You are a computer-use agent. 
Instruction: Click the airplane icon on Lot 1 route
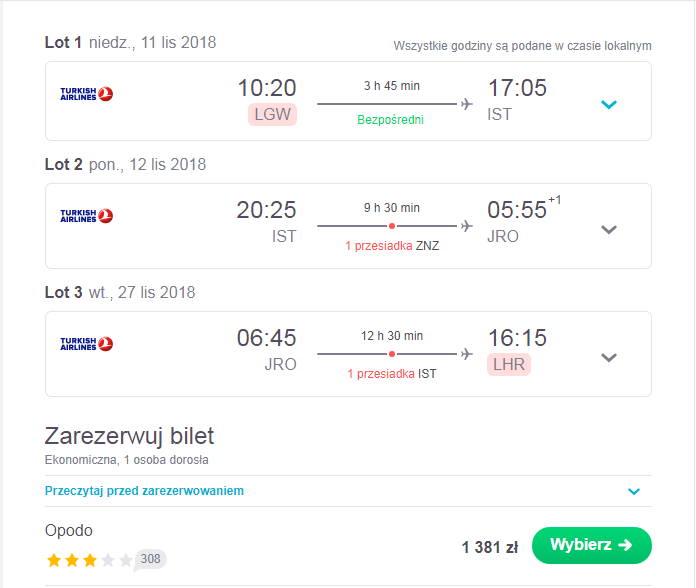467,104
